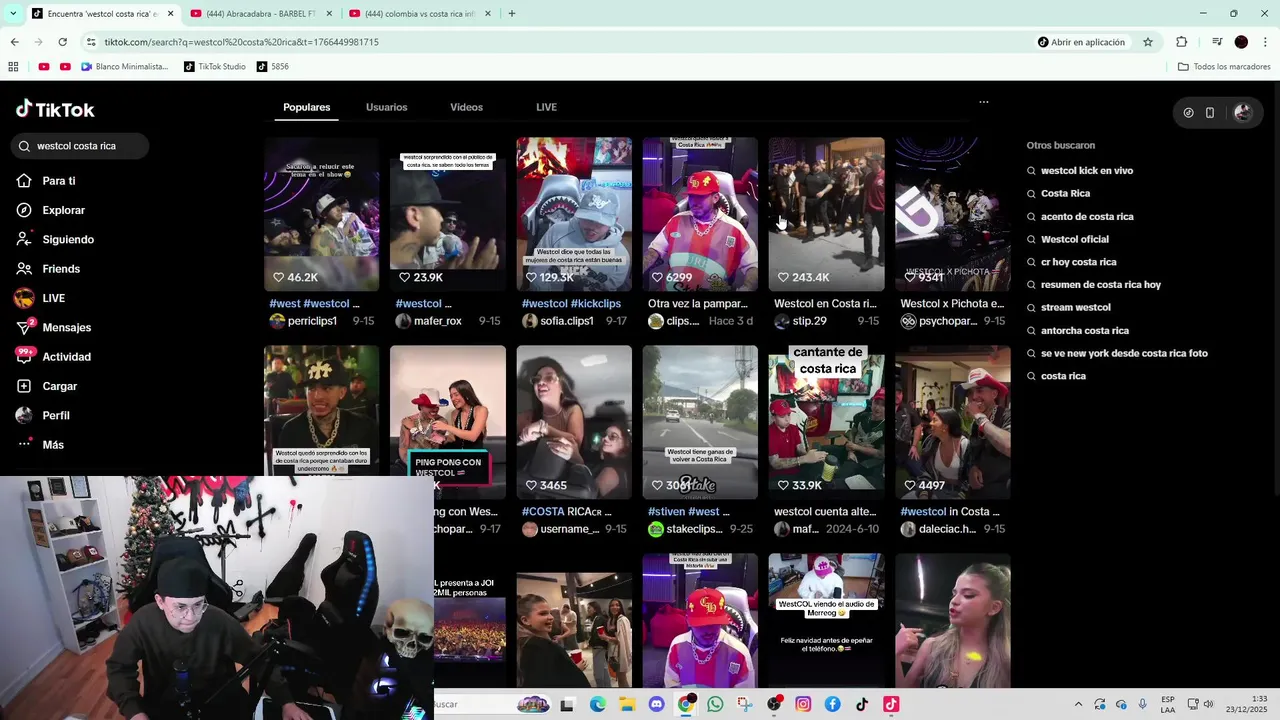Open Discord from taskbar
The width and height of the screenshot is (1280, 720).
point(656,704)
